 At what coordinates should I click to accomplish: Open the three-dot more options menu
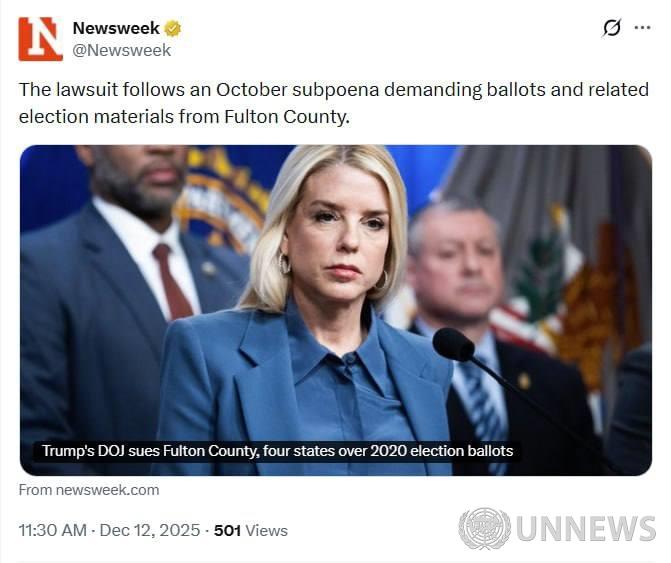tap(642, 28)
